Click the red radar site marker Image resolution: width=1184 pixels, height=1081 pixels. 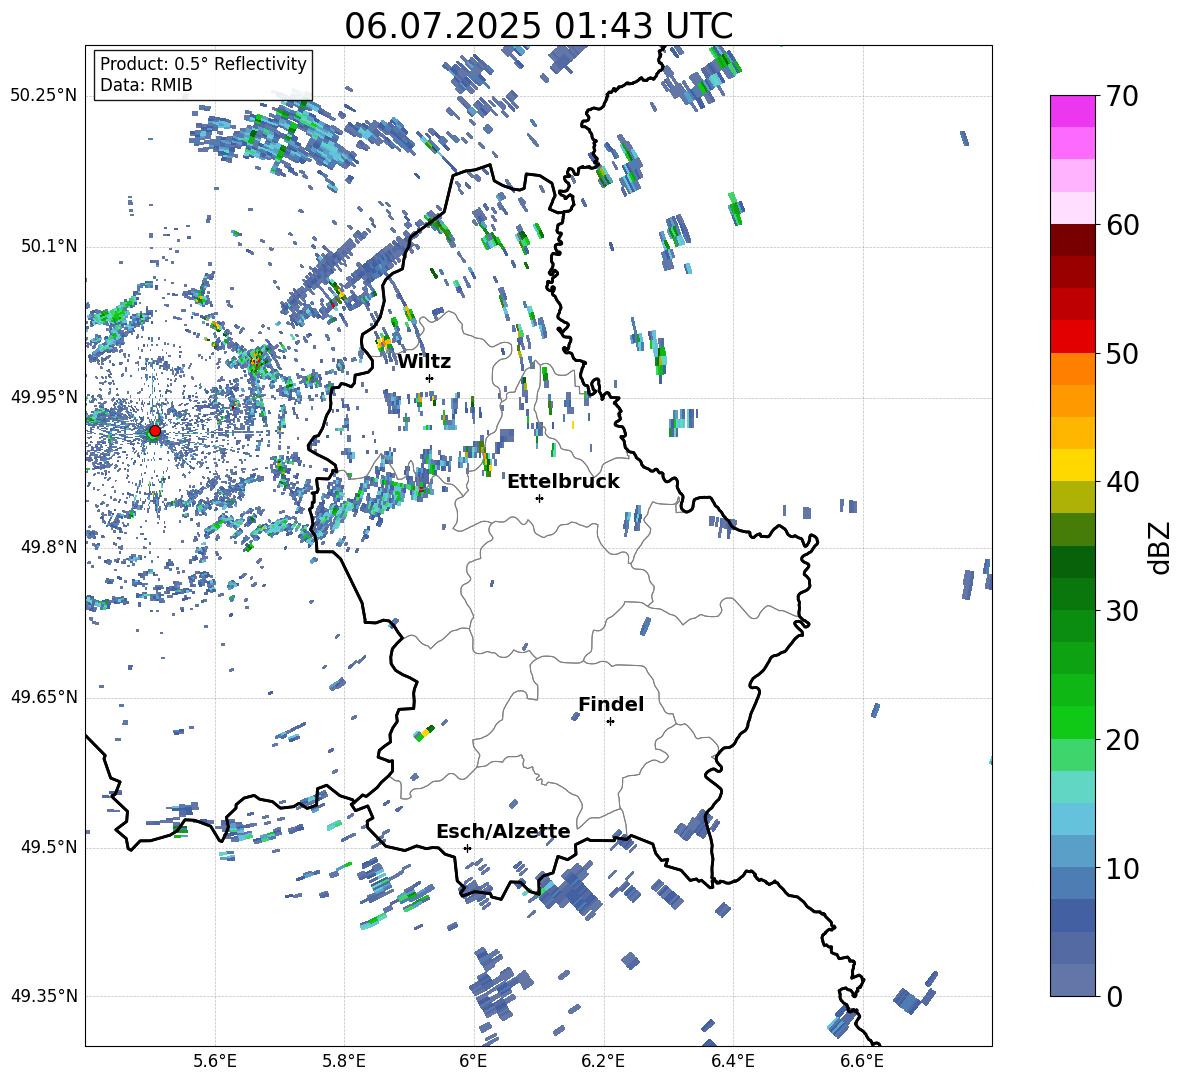pos(155,431)
